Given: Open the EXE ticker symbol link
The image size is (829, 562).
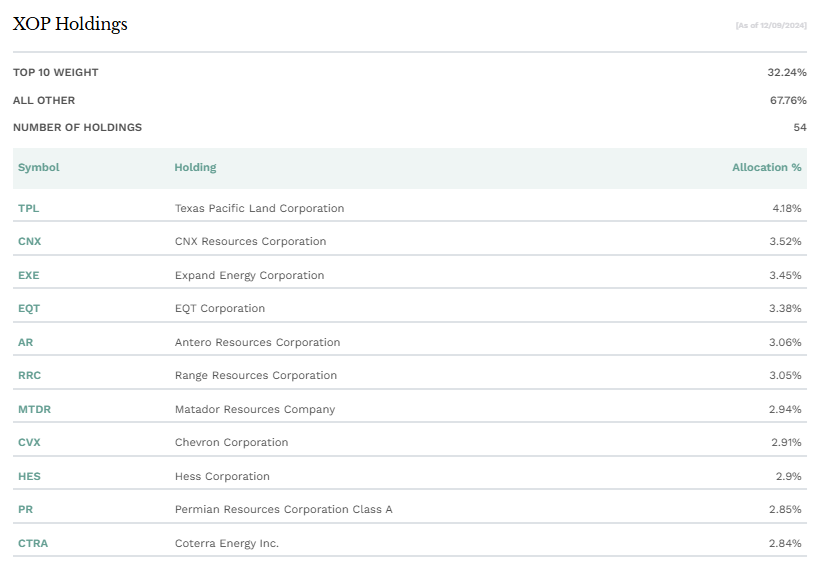Looking at the screenshot, I should (29, 275).
